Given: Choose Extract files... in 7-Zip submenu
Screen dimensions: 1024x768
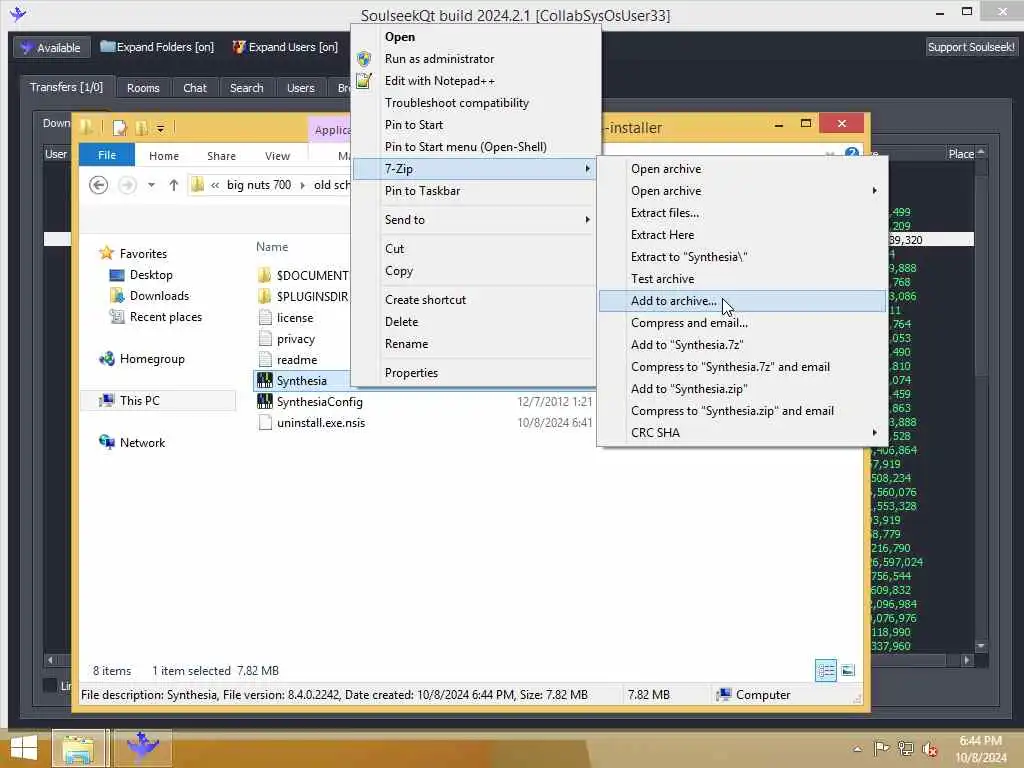Looking at the screenshot, I should (x=742, y=213).
